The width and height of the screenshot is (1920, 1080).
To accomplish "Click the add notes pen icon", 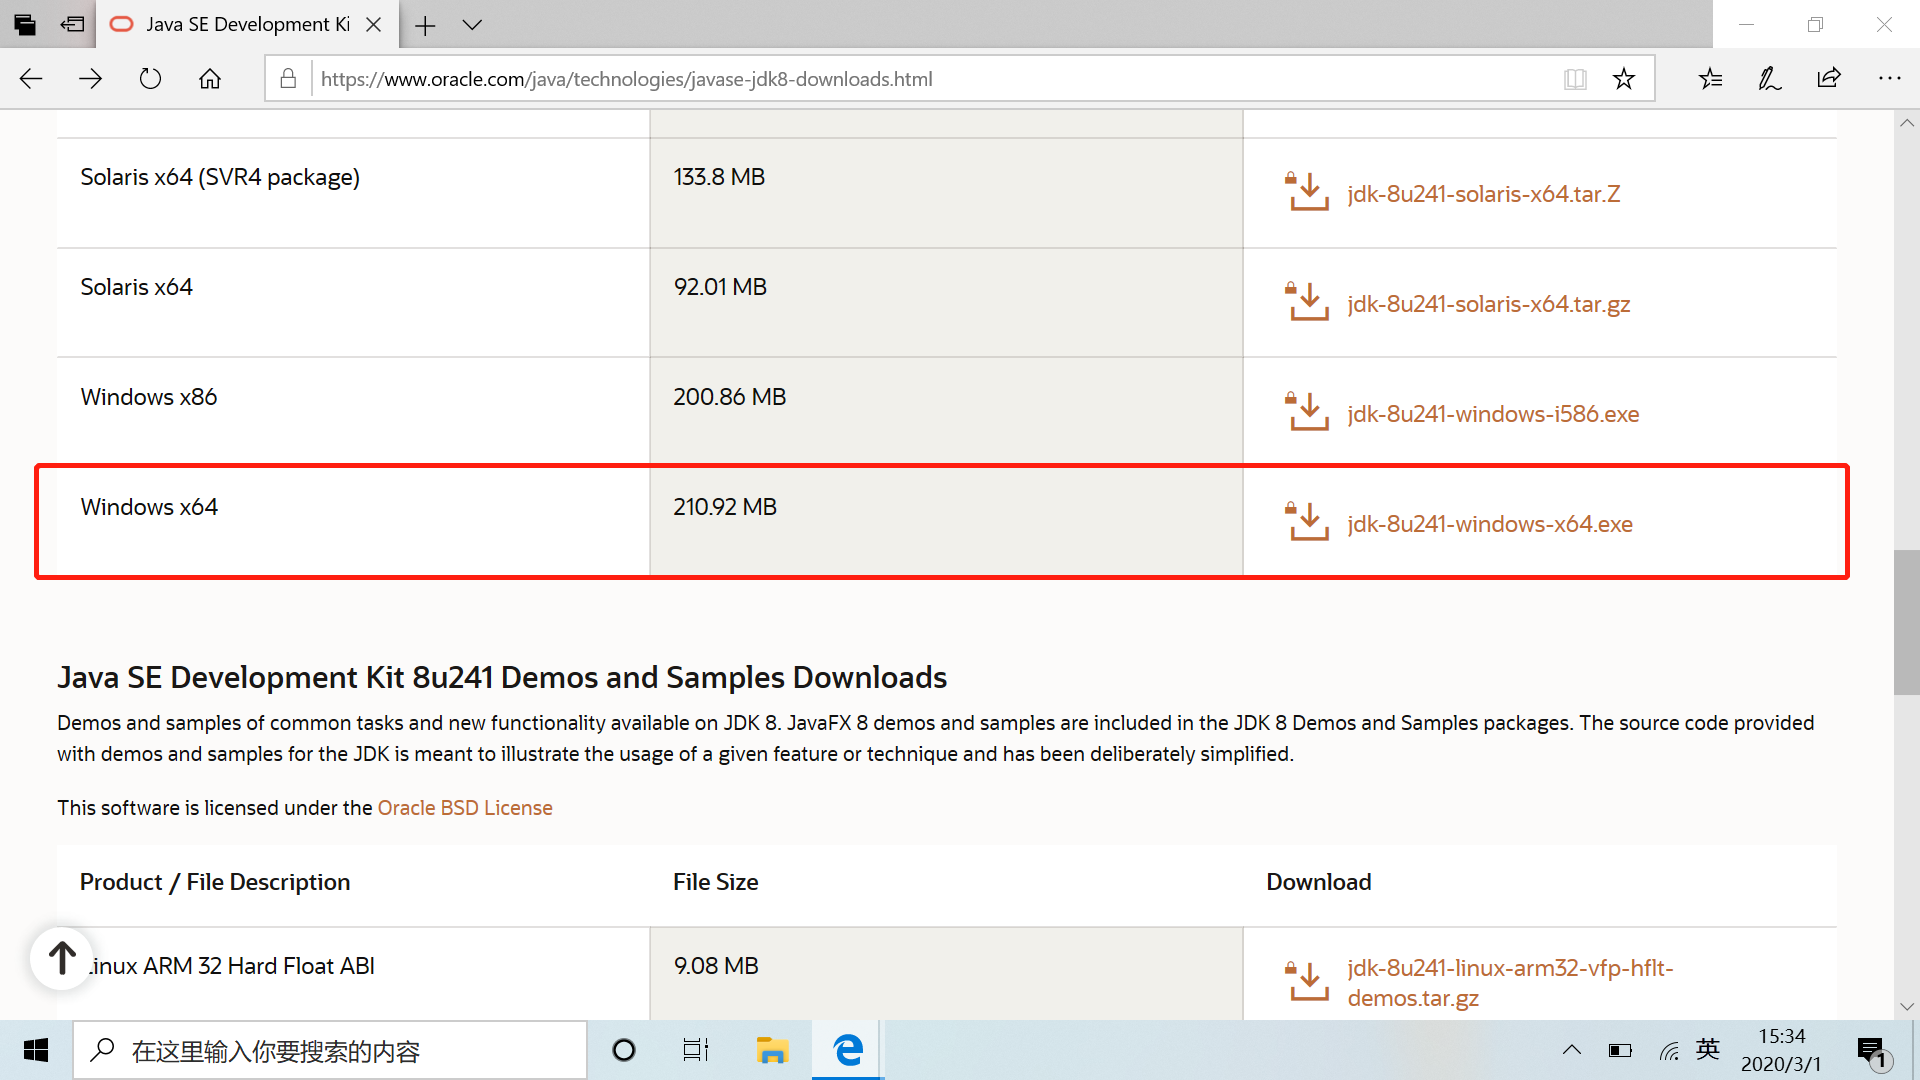I will click(1769, 79).
